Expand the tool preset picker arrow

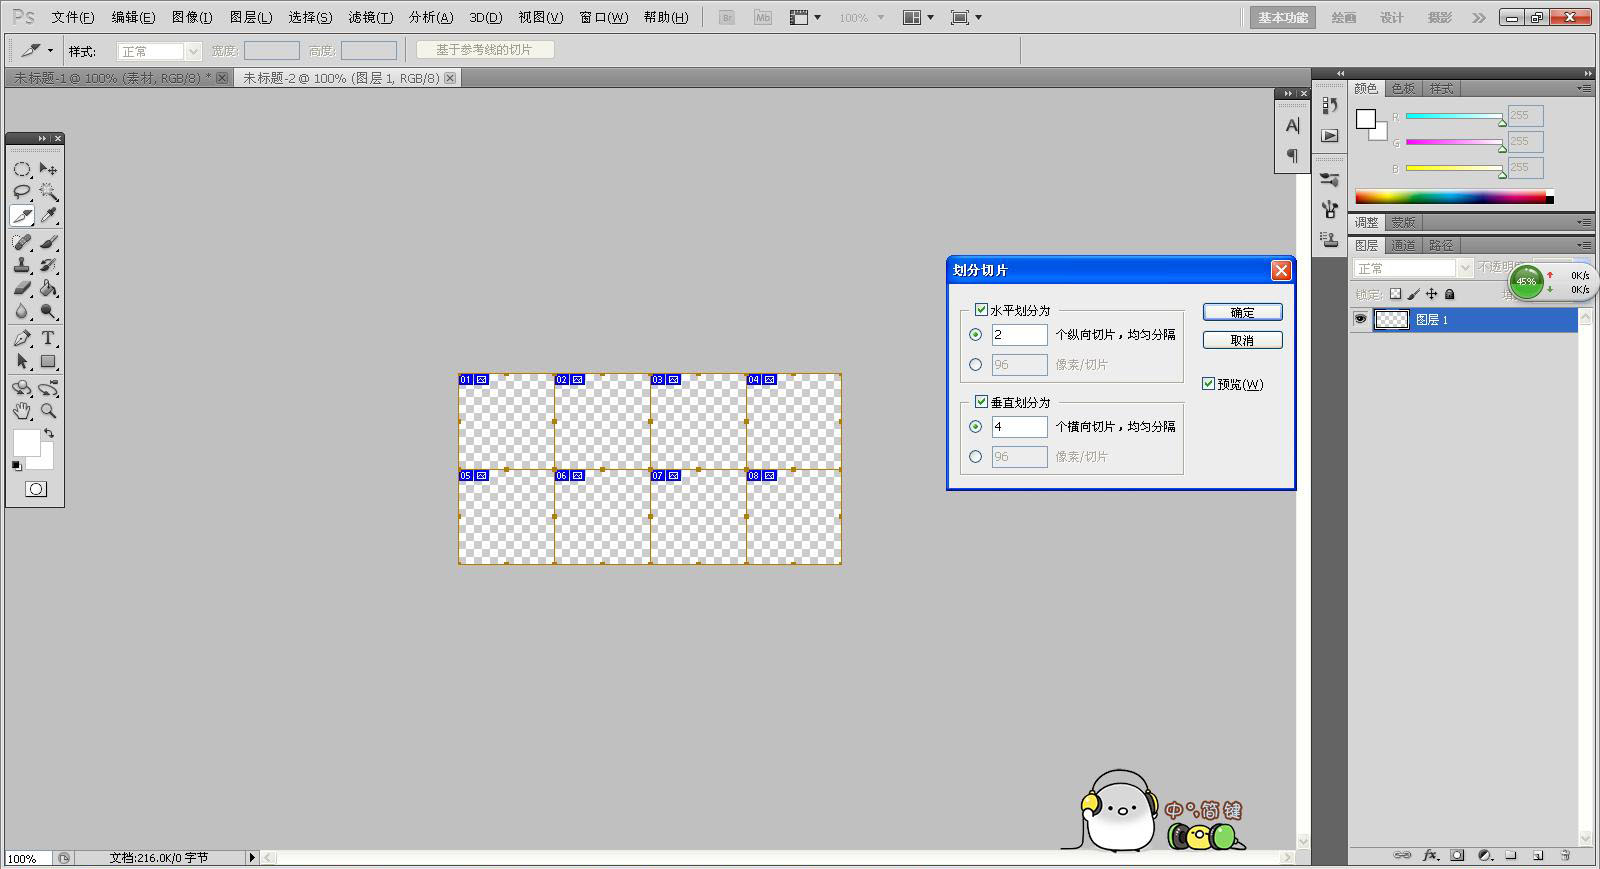50,50
